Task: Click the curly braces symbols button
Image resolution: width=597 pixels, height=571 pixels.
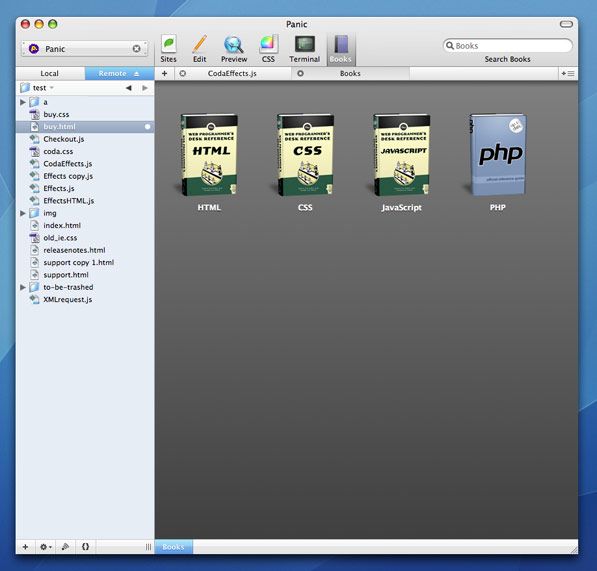Action: point(85,547)
